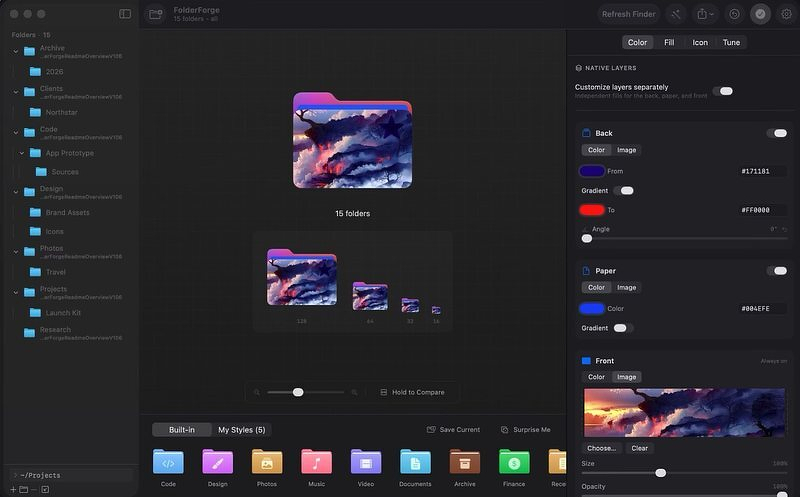The height and width of the screenshot is (497, 800).
Task: Switch Paper layer to Image mode
Action: coord(627,288)
